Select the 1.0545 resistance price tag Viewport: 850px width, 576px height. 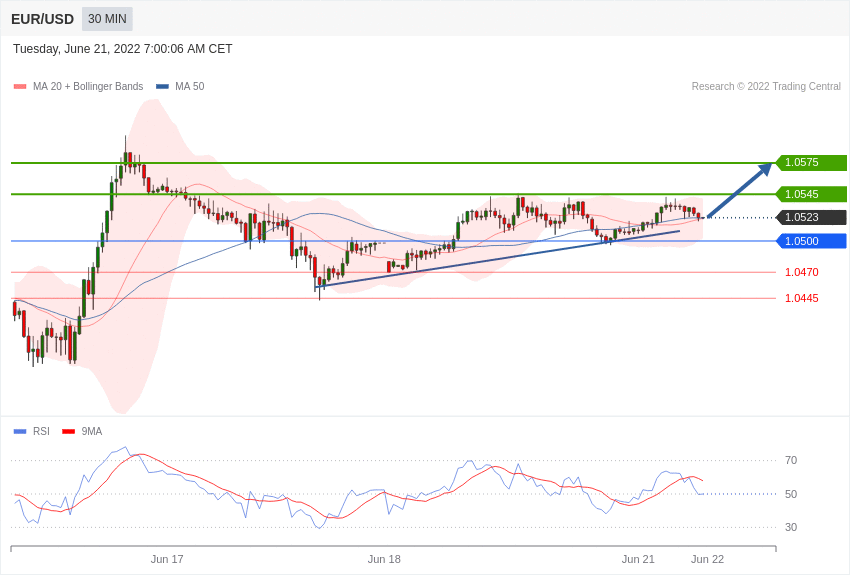tap(812, 194)
